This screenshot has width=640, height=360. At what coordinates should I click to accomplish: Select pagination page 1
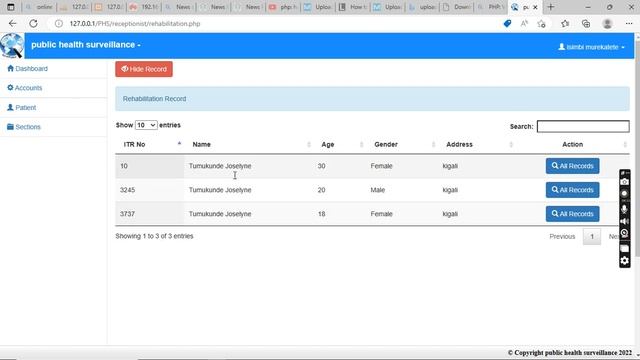592,236
